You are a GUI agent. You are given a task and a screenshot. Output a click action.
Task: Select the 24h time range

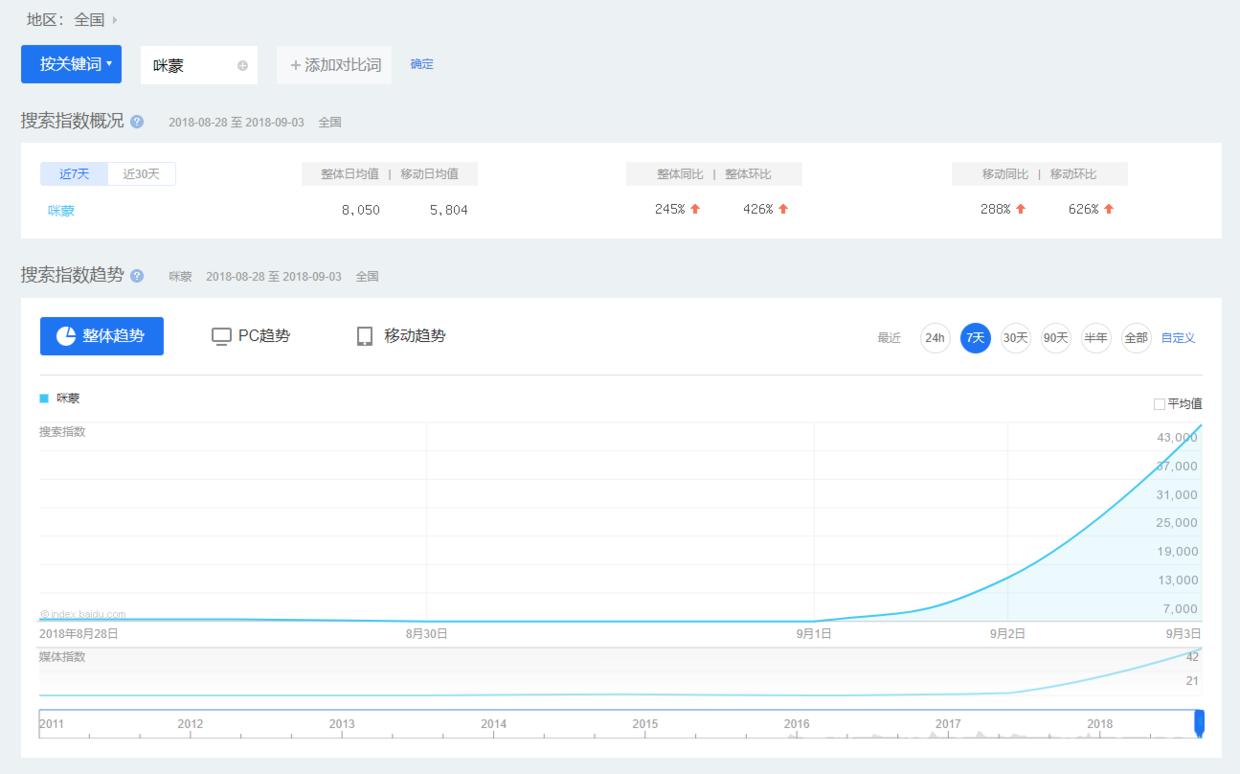pos(935,338)
